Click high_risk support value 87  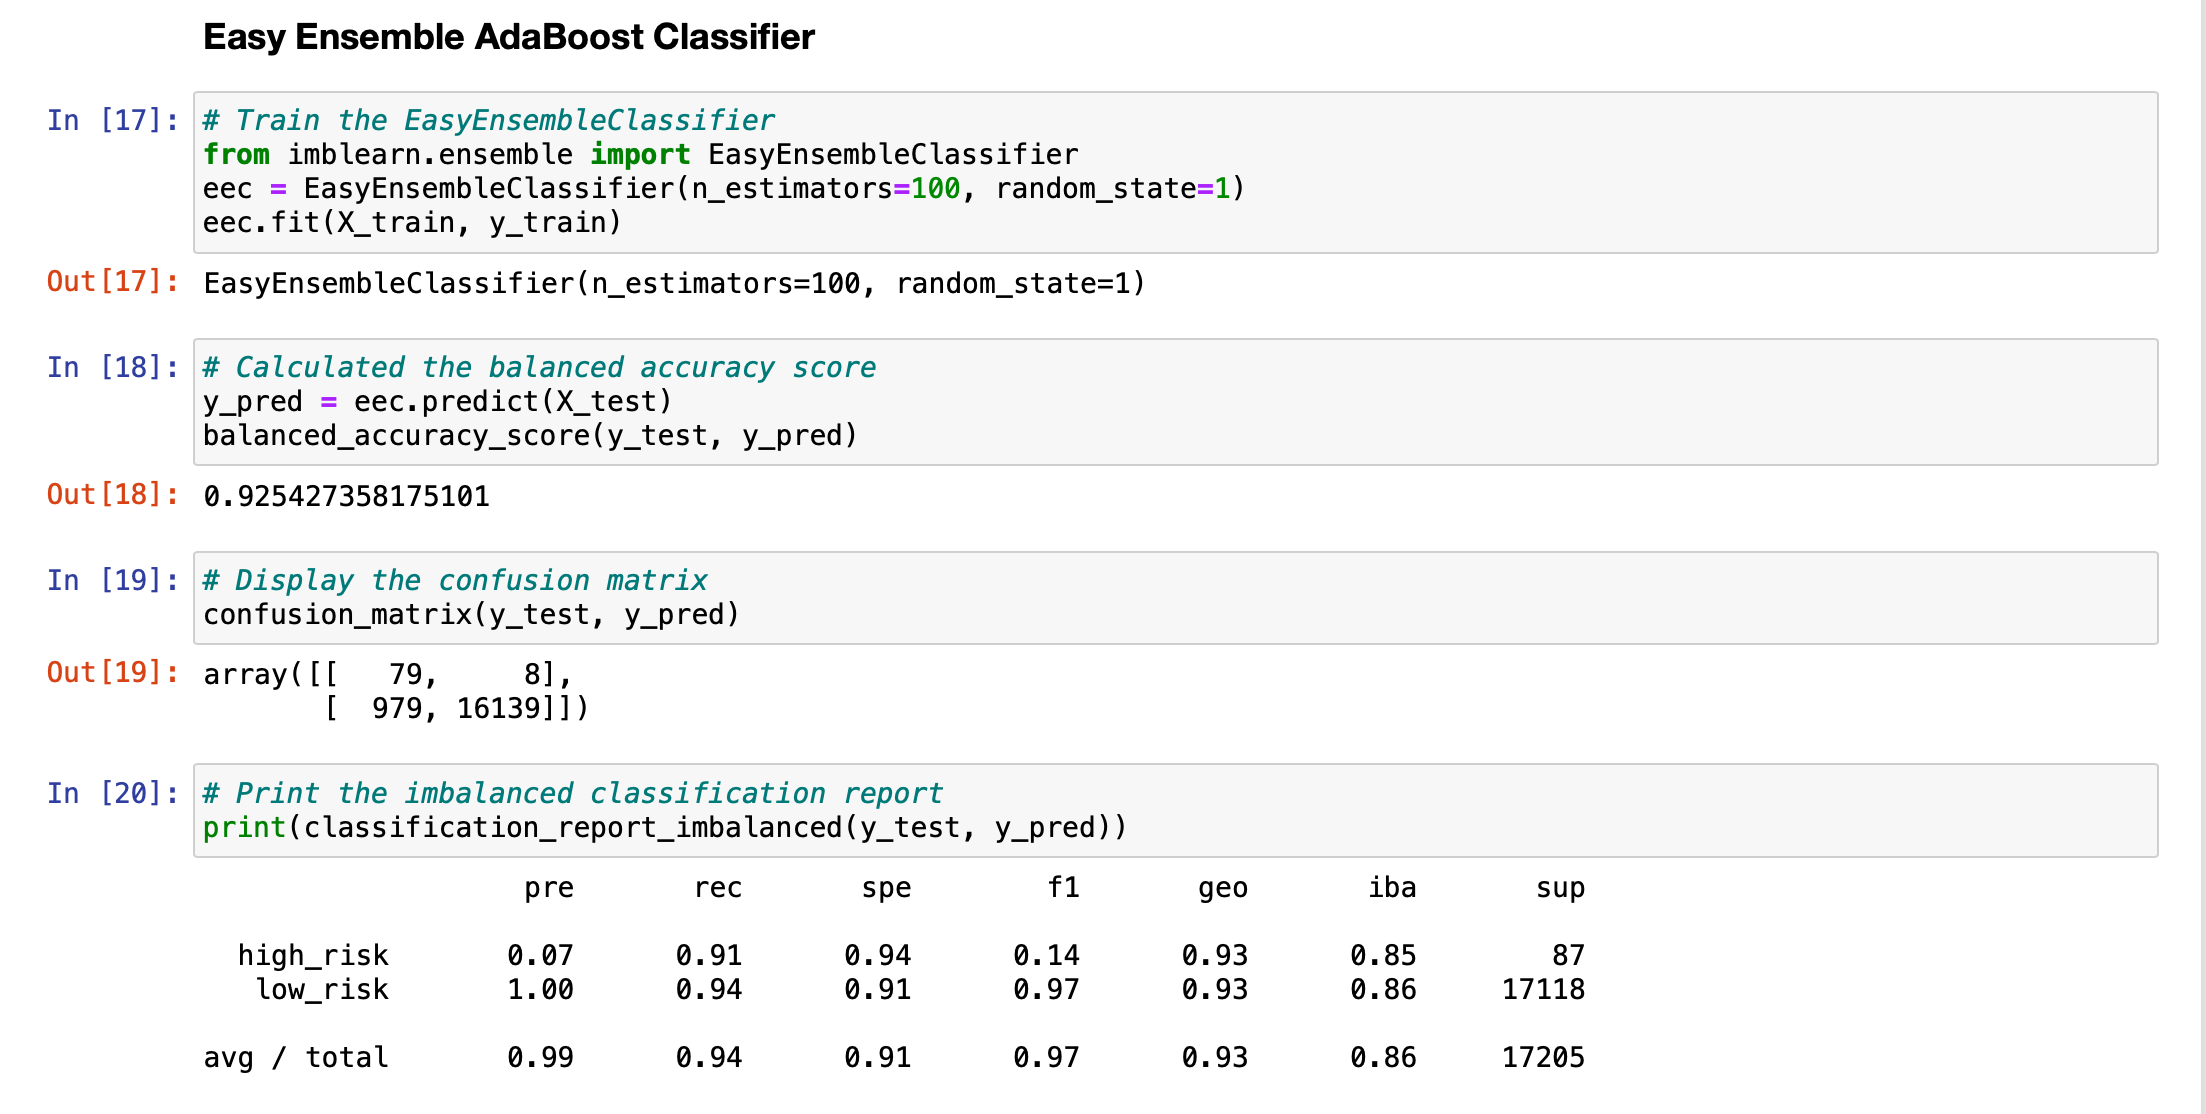pos(1568,955)
